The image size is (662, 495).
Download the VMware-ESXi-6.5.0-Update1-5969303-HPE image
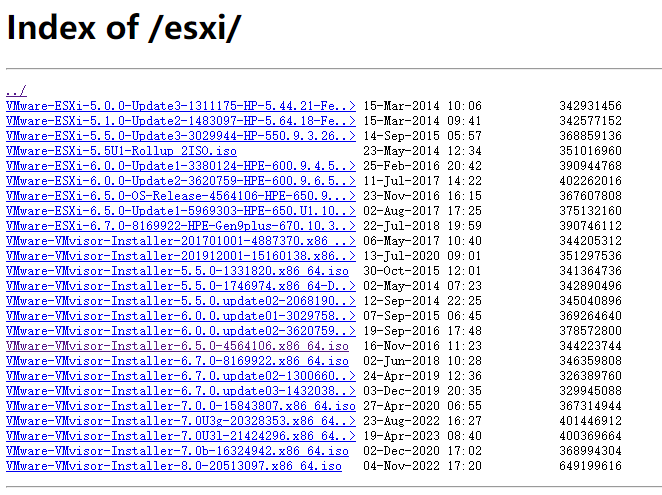pos(181,211)
